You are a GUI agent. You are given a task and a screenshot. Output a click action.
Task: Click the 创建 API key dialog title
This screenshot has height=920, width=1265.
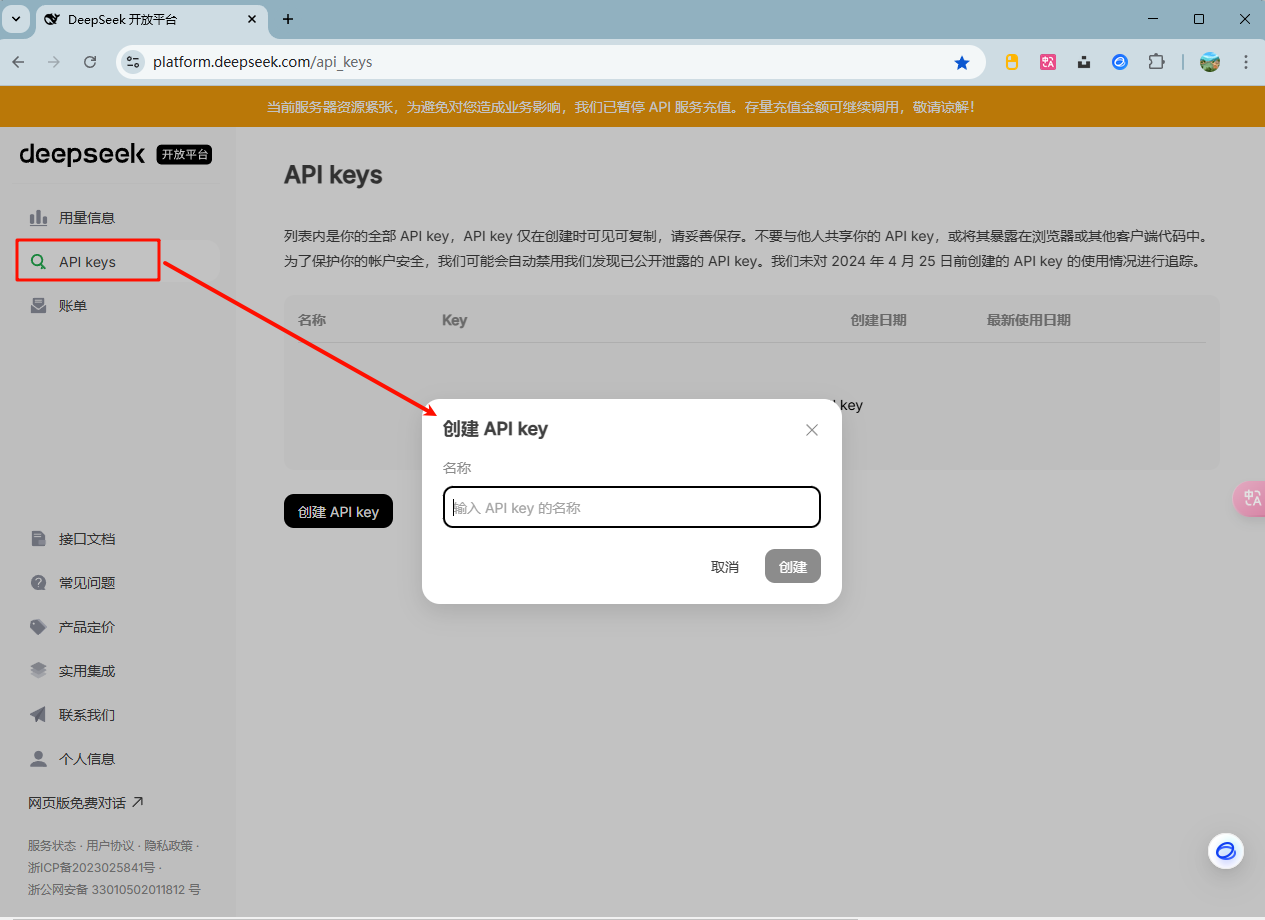pos(495,429)
